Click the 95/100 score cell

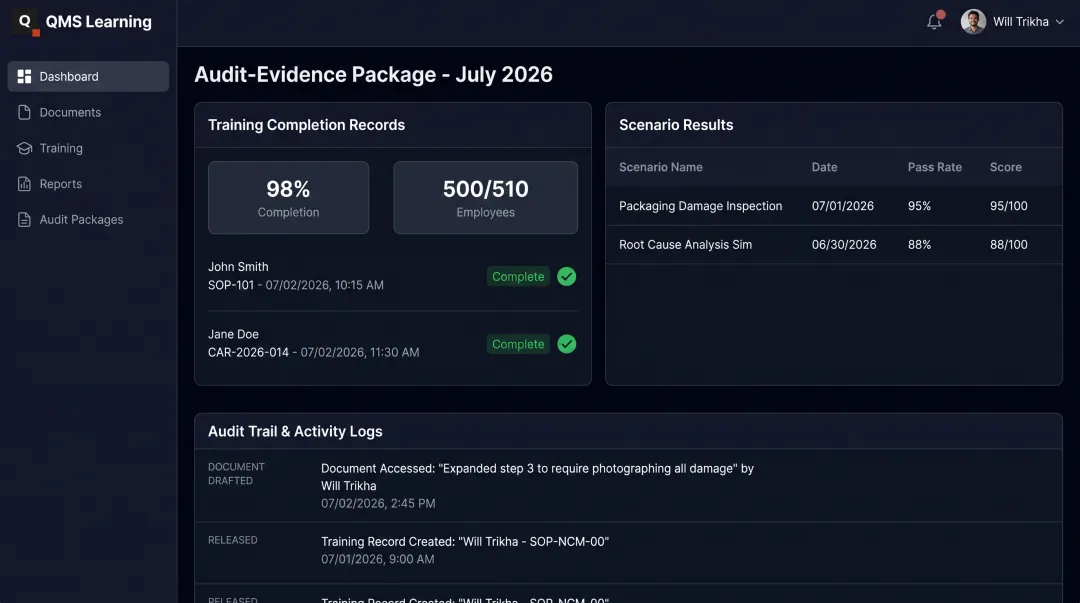pyautogui.click(x=1008, y=206)
